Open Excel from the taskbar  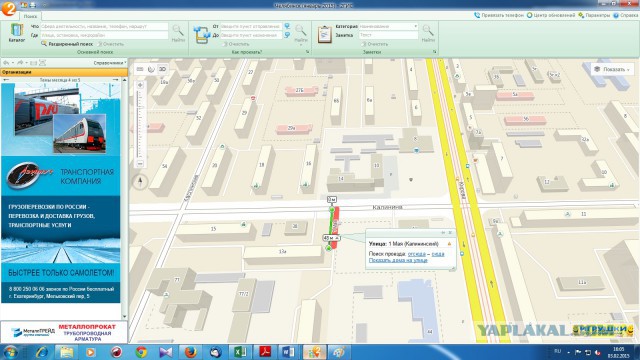tap(240, 352)
